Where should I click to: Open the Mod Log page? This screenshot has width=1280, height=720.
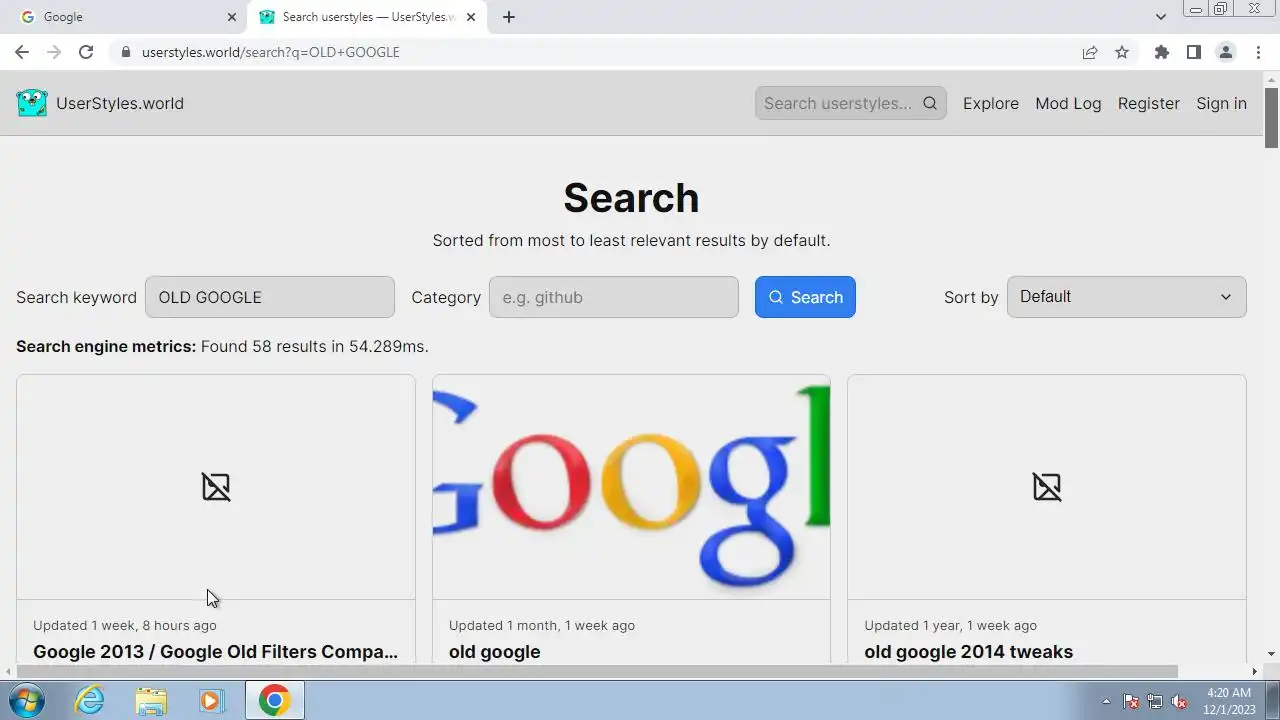coord(1068,103)
